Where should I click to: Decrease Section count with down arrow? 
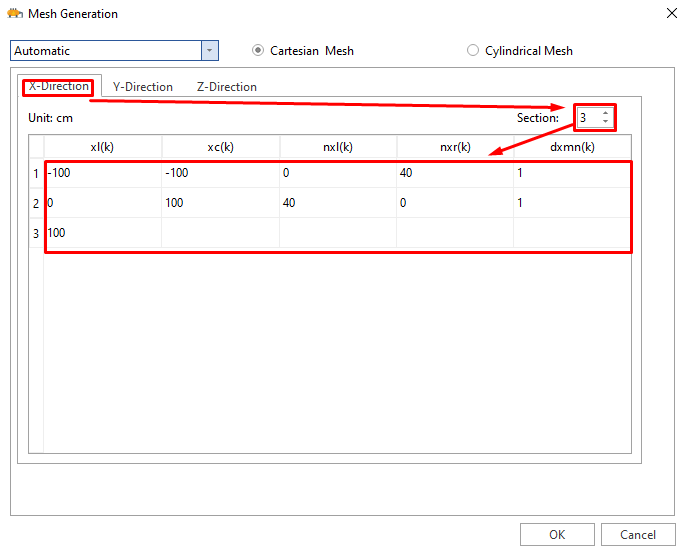pyautogui.click(x=605, y=122)
